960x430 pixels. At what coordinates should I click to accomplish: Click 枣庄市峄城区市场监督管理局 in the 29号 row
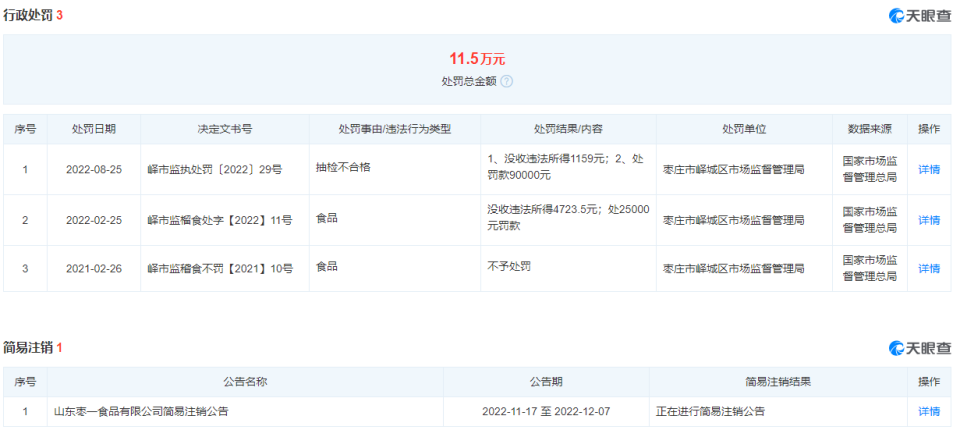click(733, 170)
